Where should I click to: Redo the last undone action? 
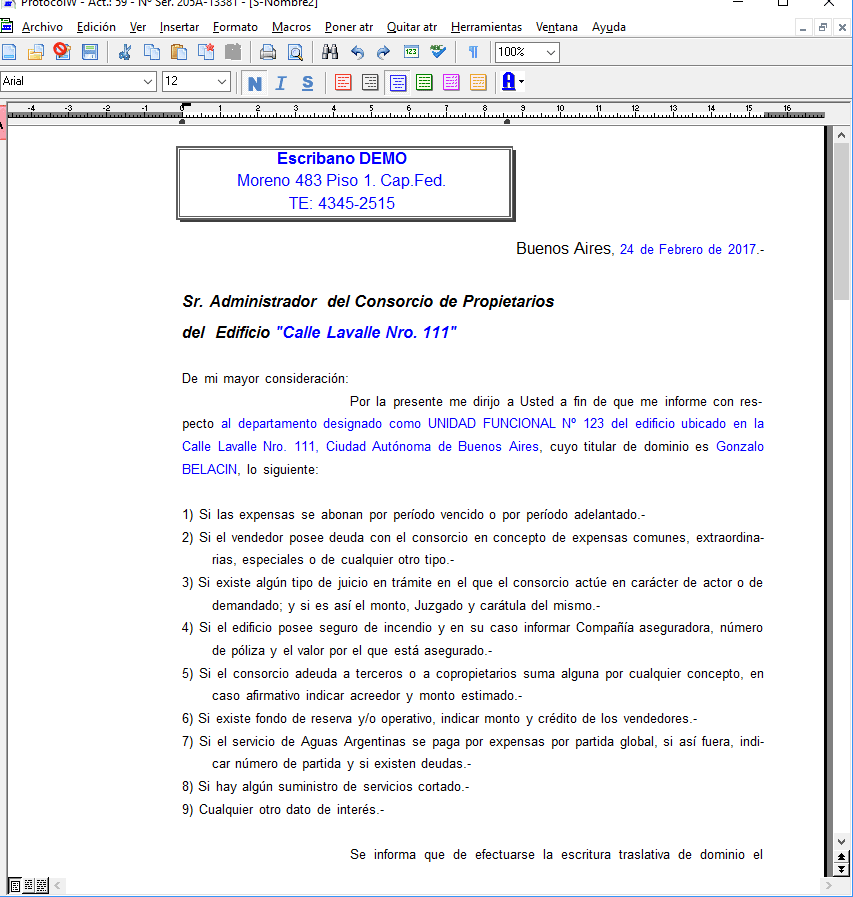point(383,53)
